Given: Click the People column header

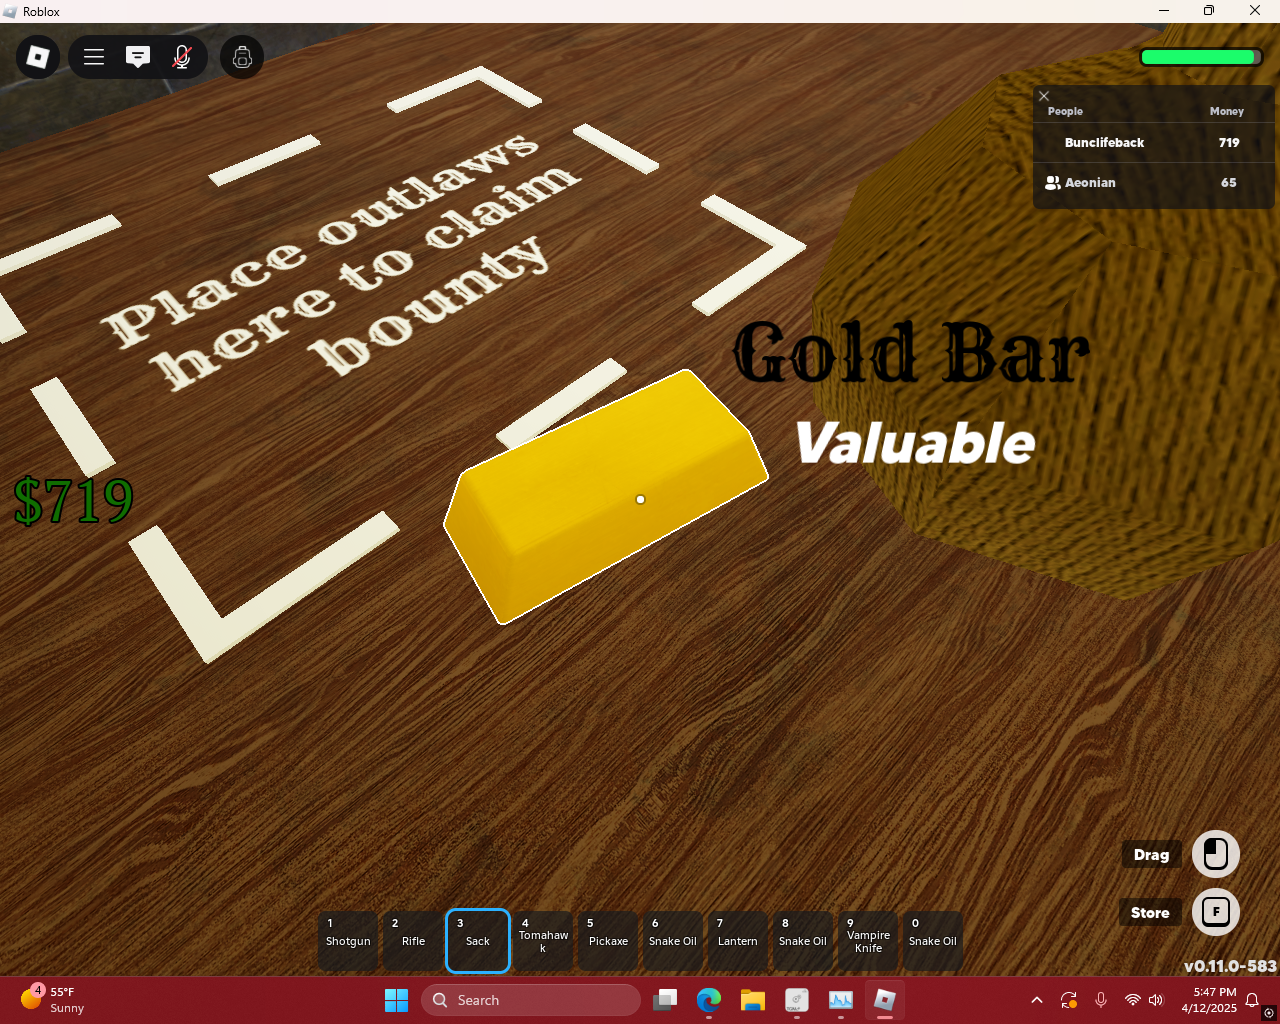Looking at the screenshot, I should click(1065, 111).
